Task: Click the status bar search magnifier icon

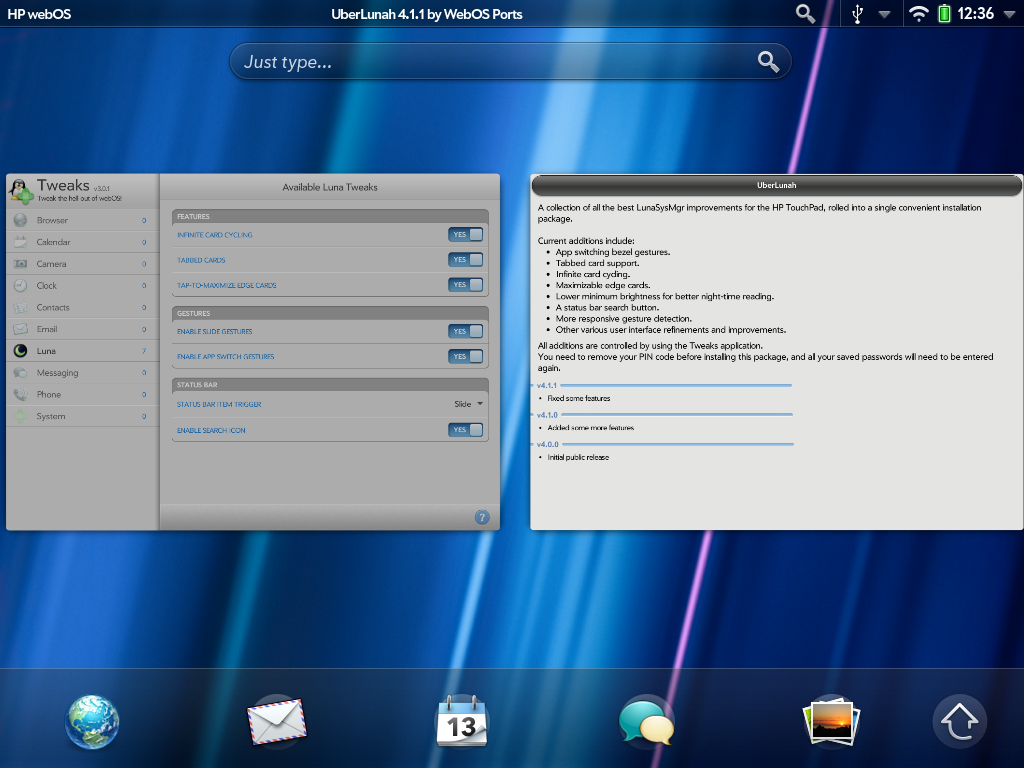Action: [805, 13]
